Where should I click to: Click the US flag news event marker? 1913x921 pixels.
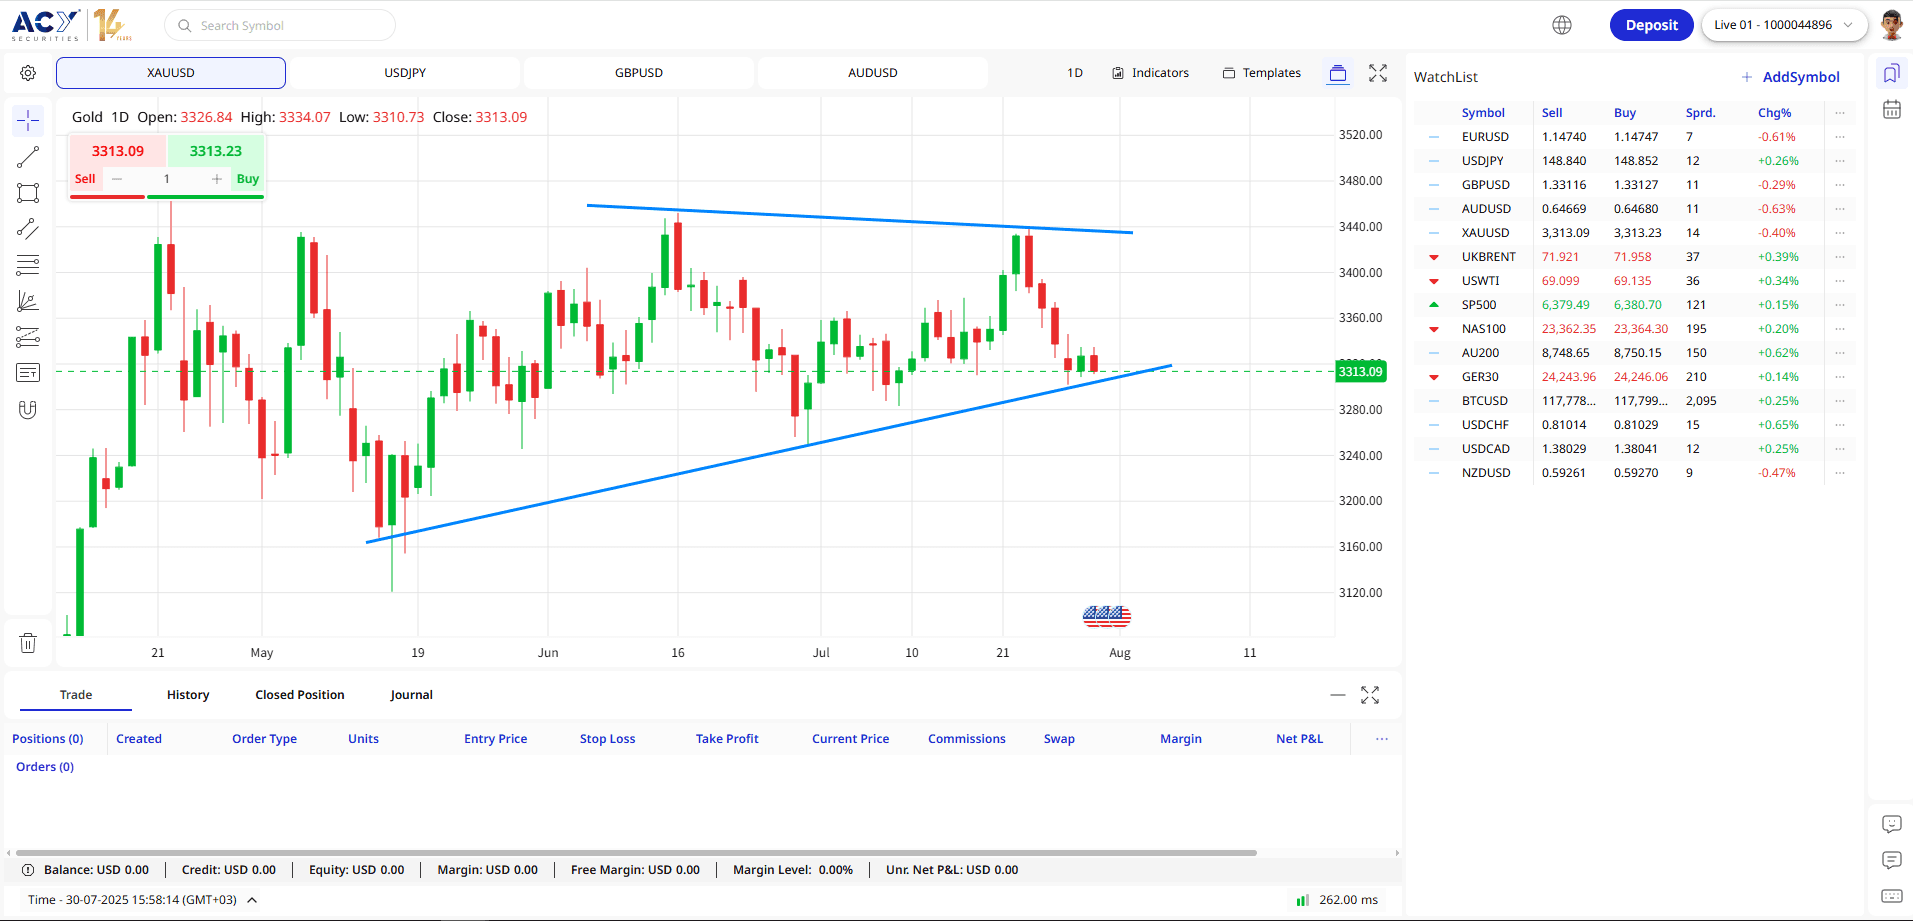(1107, 617)
